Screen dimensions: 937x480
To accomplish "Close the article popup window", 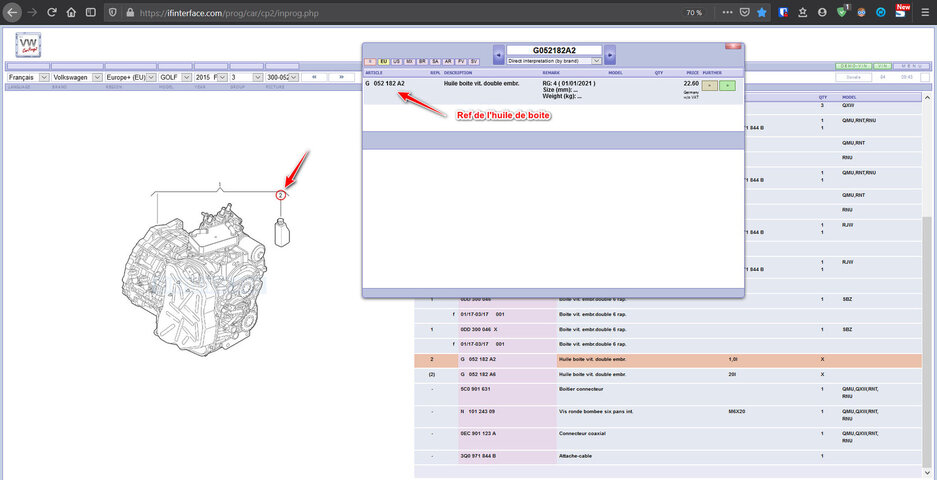I will coord(732,46).
